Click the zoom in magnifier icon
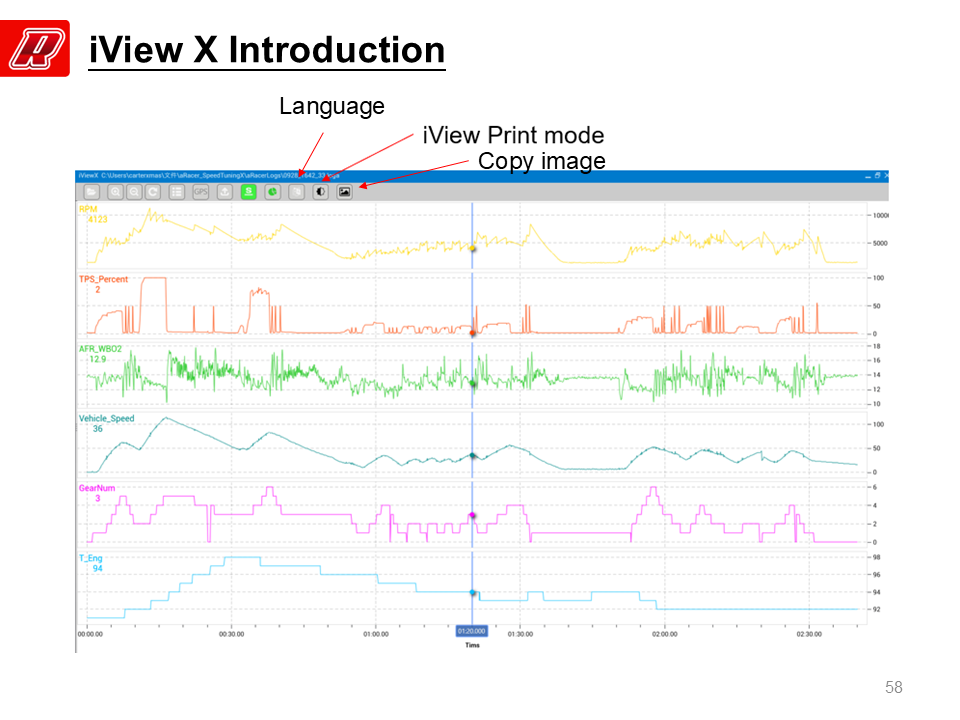 [x=115, y=192]
